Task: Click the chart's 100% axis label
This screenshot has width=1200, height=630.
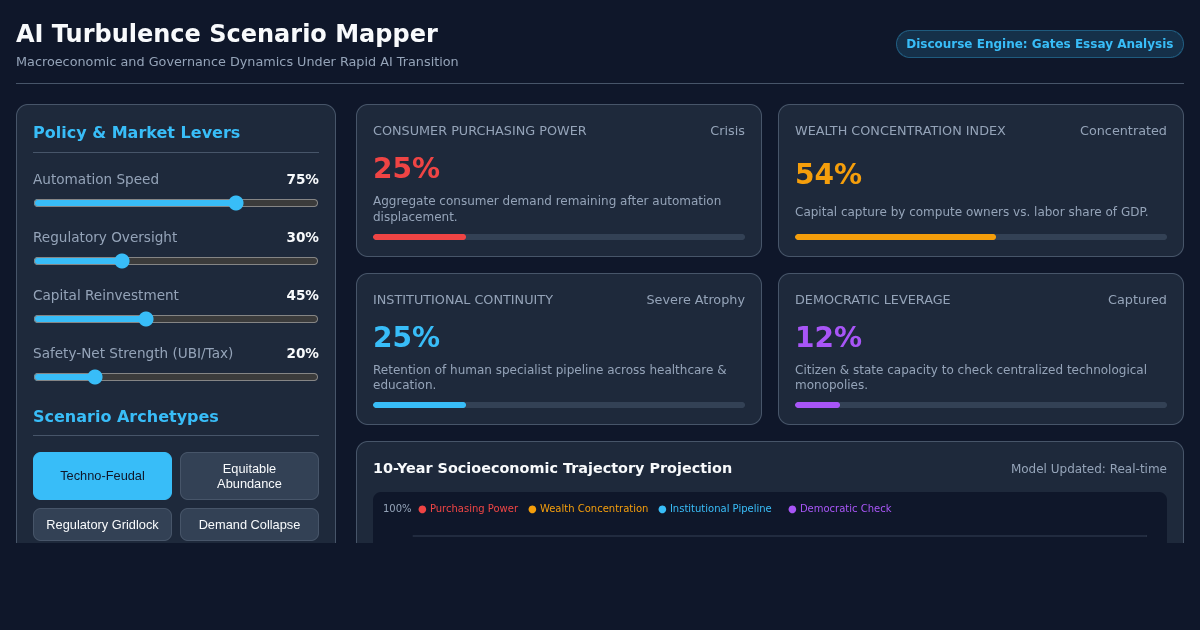Action: (397, 509)
